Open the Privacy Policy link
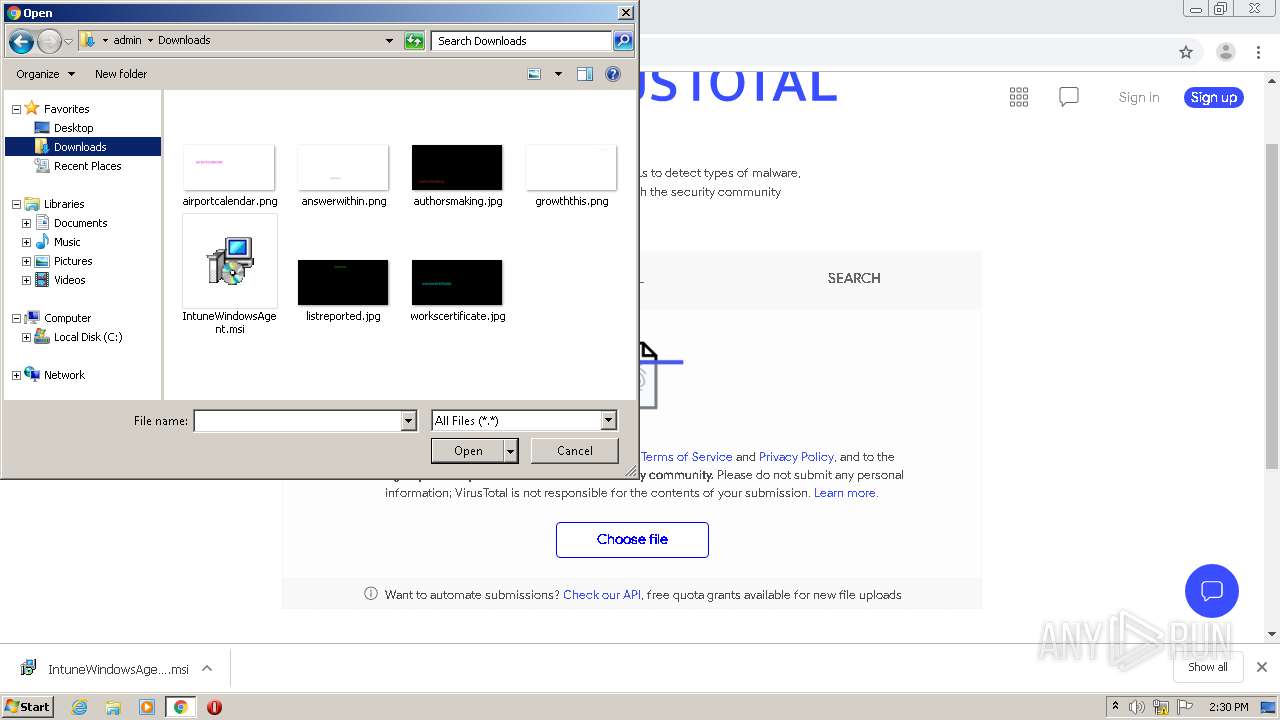The height and width of the screenshot is (720, 1280). [x=796, y=457]
